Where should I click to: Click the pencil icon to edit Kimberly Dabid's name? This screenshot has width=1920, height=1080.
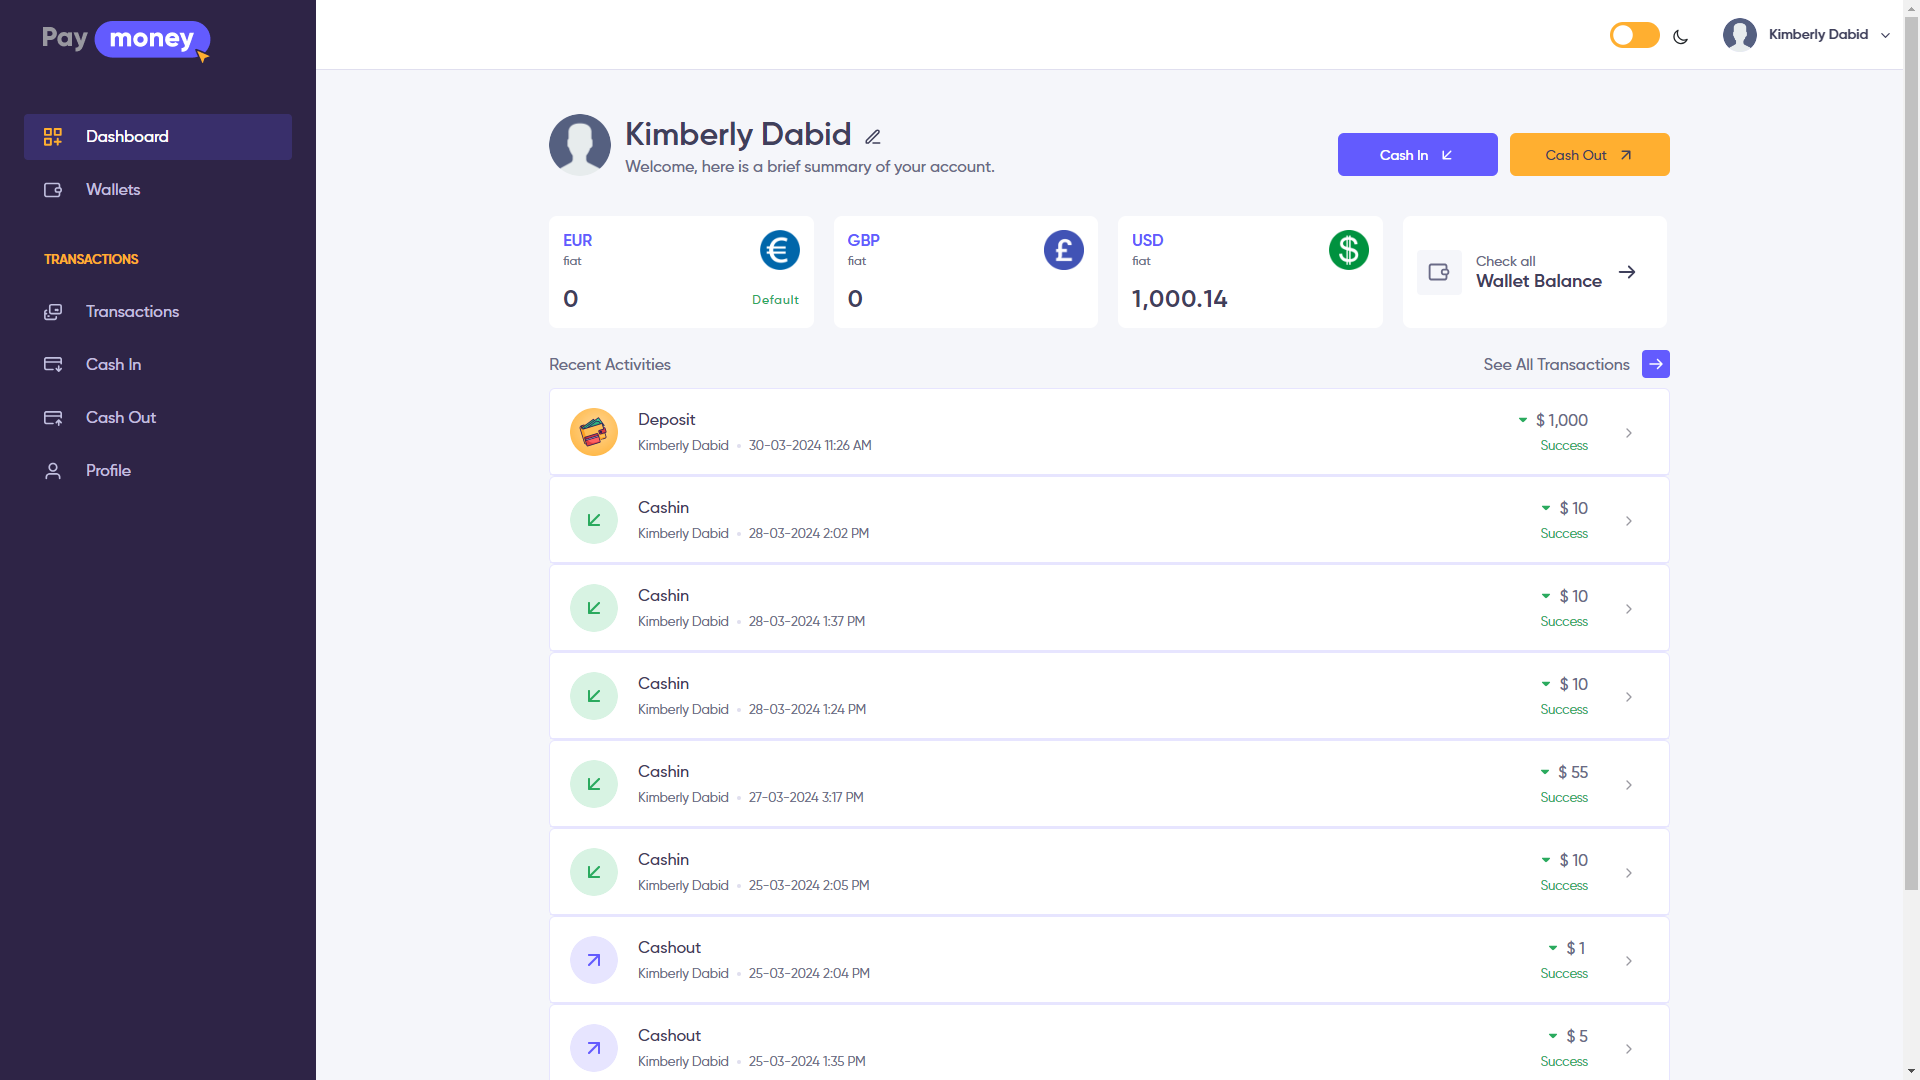pyautogui.click(x=873, y=136)
